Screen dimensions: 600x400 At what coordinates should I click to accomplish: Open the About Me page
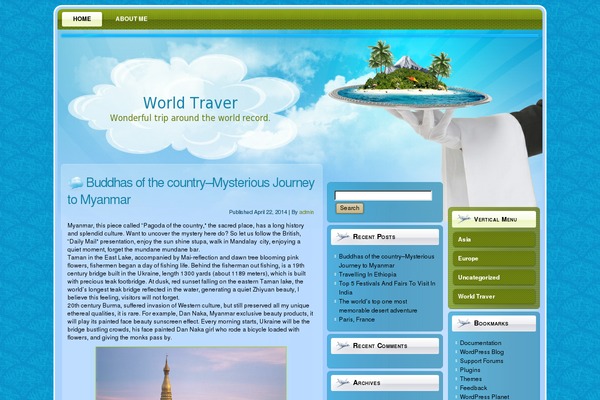[131, 19]
